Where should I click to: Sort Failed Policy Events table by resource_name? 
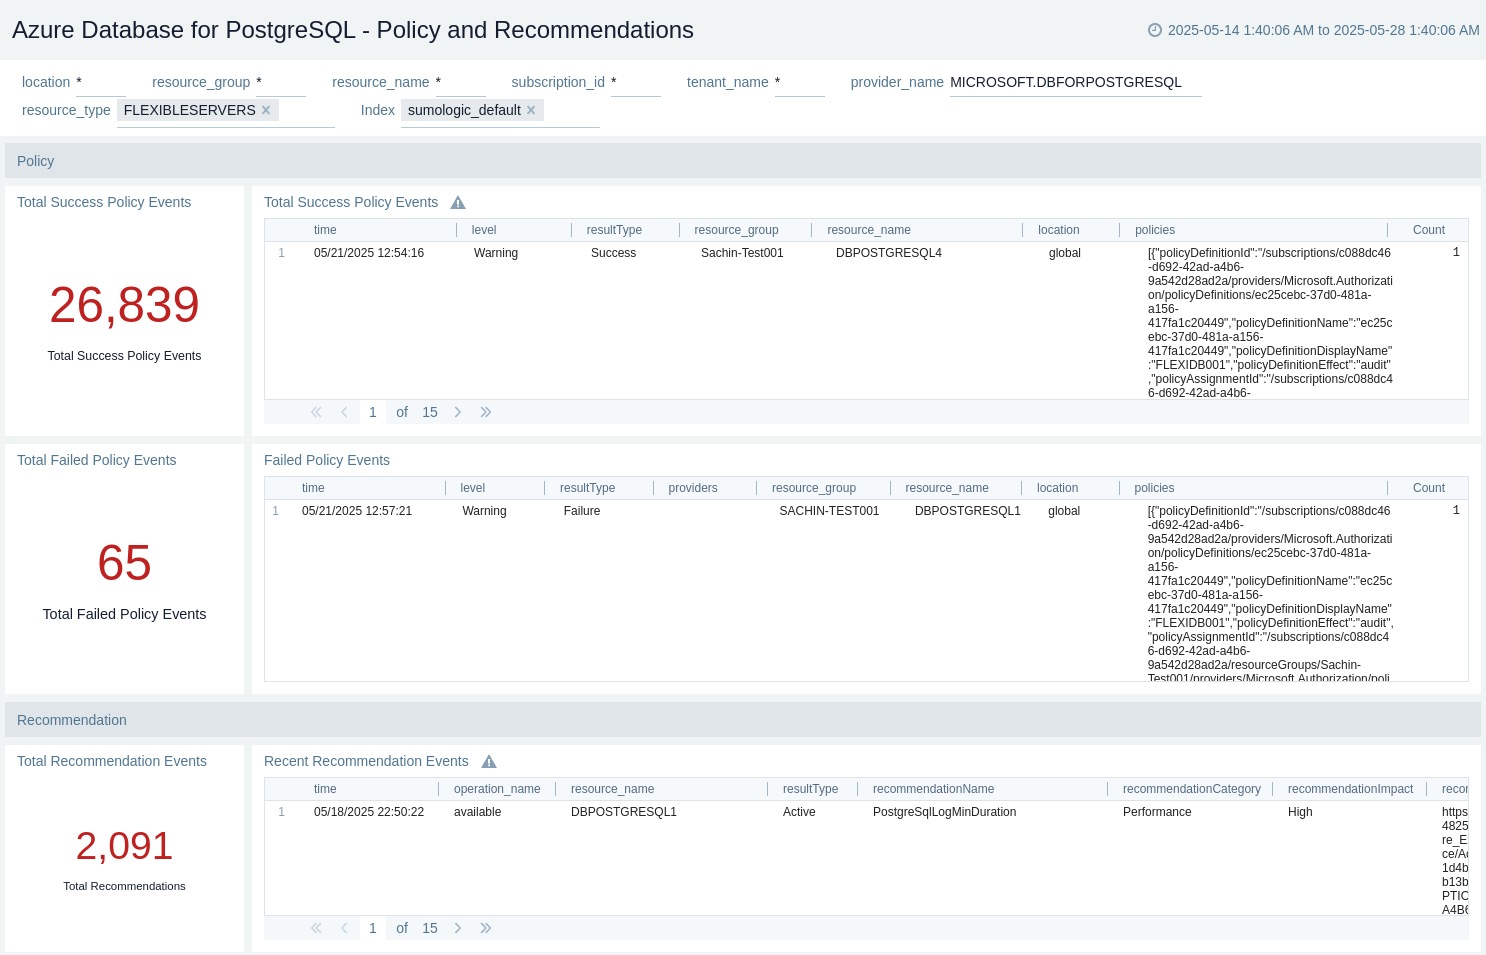[947, 488]
